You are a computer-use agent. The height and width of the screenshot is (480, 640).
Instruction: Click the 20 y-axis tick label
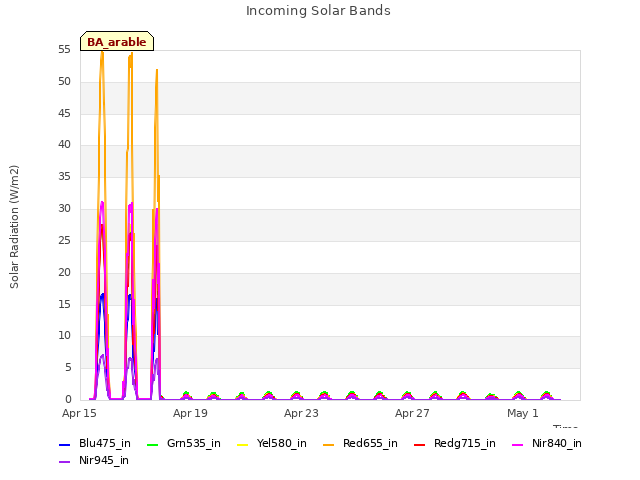(x=64, y=272)
